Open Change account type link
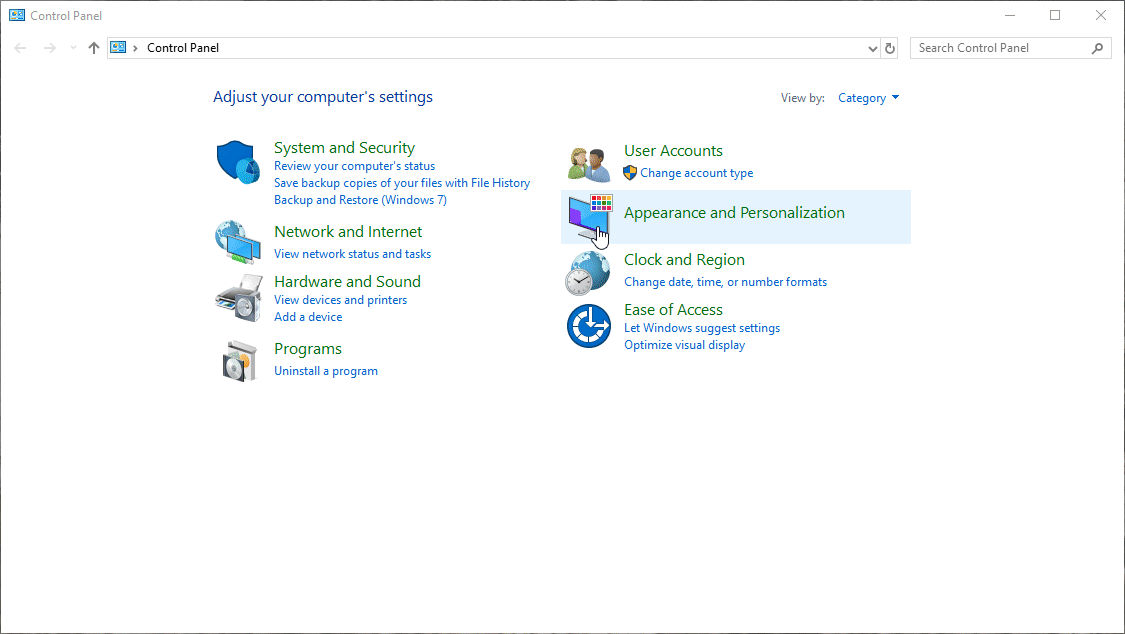1125x634 pixels. 696,173
